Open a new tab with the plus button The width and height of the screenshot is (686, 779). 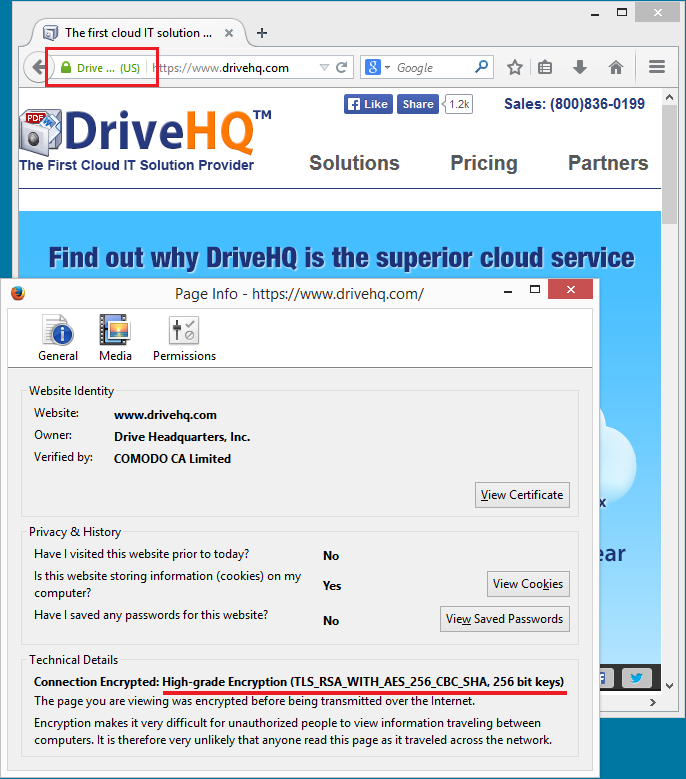tap(262, 33)
